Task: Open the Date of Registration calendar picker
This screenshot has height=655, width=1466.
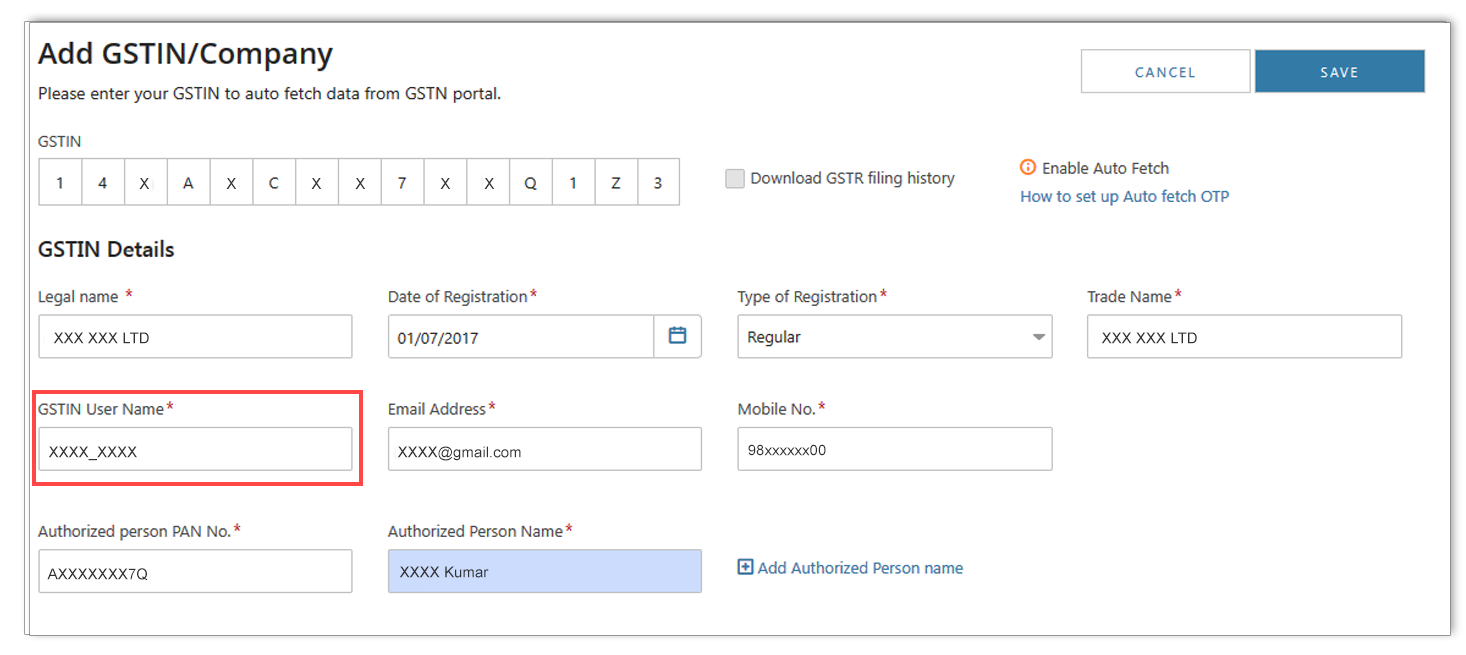Action: click(x=677, y=337)
